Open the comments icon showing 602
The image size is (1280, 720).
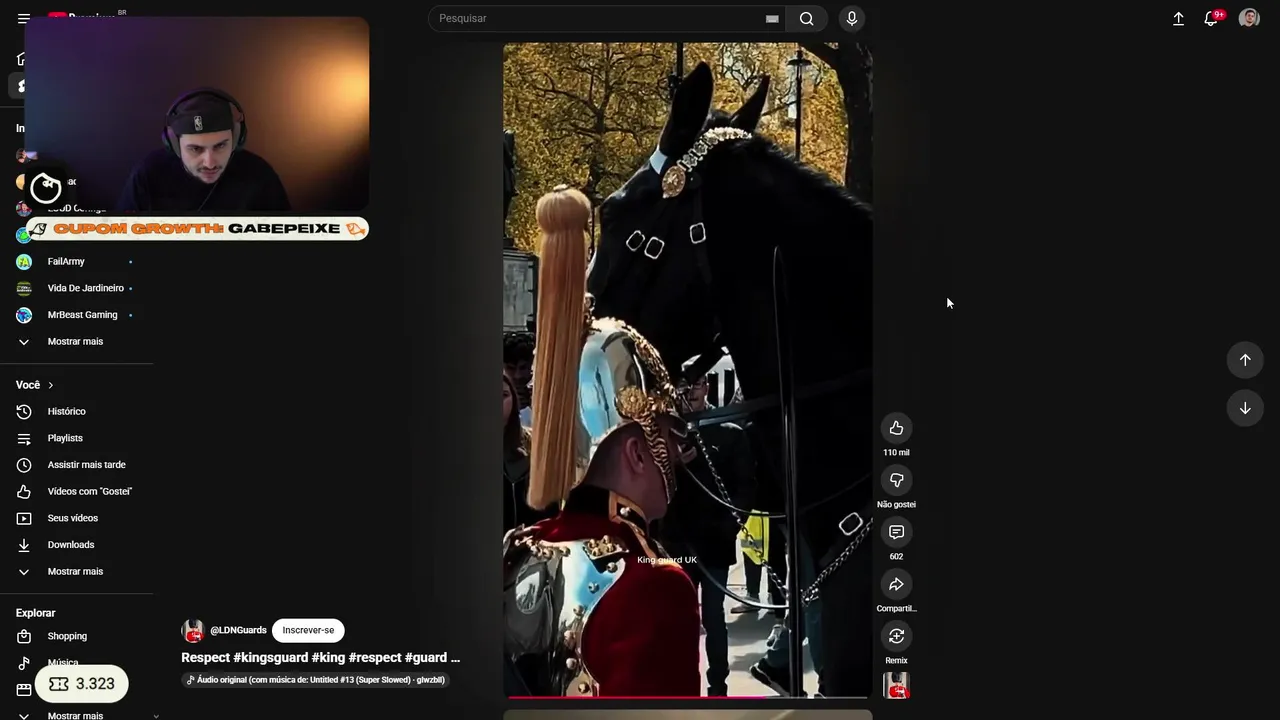coord(896,532)
